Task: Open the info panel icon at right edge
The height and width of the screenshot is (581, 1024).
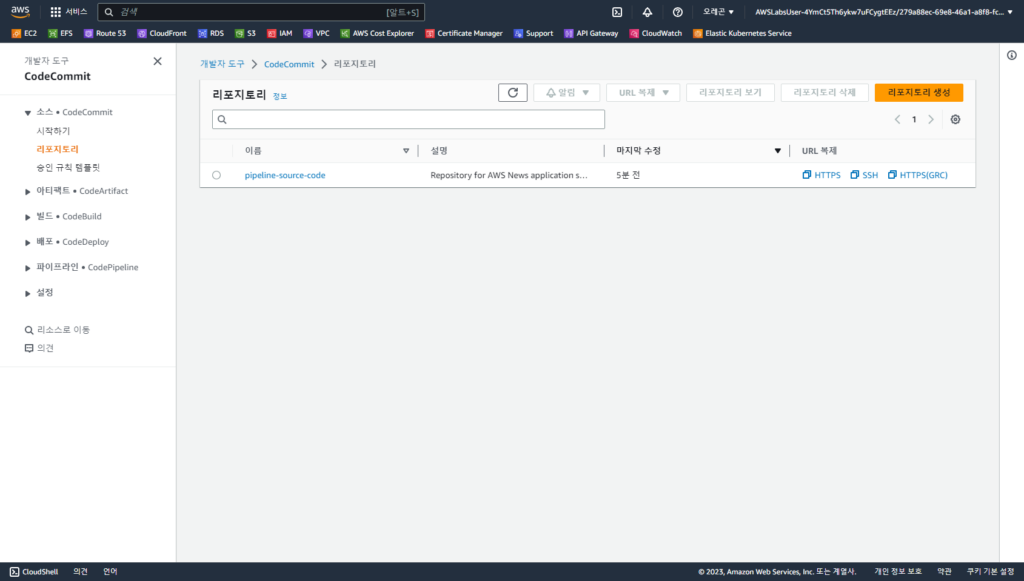Action: pos(1012,55)
